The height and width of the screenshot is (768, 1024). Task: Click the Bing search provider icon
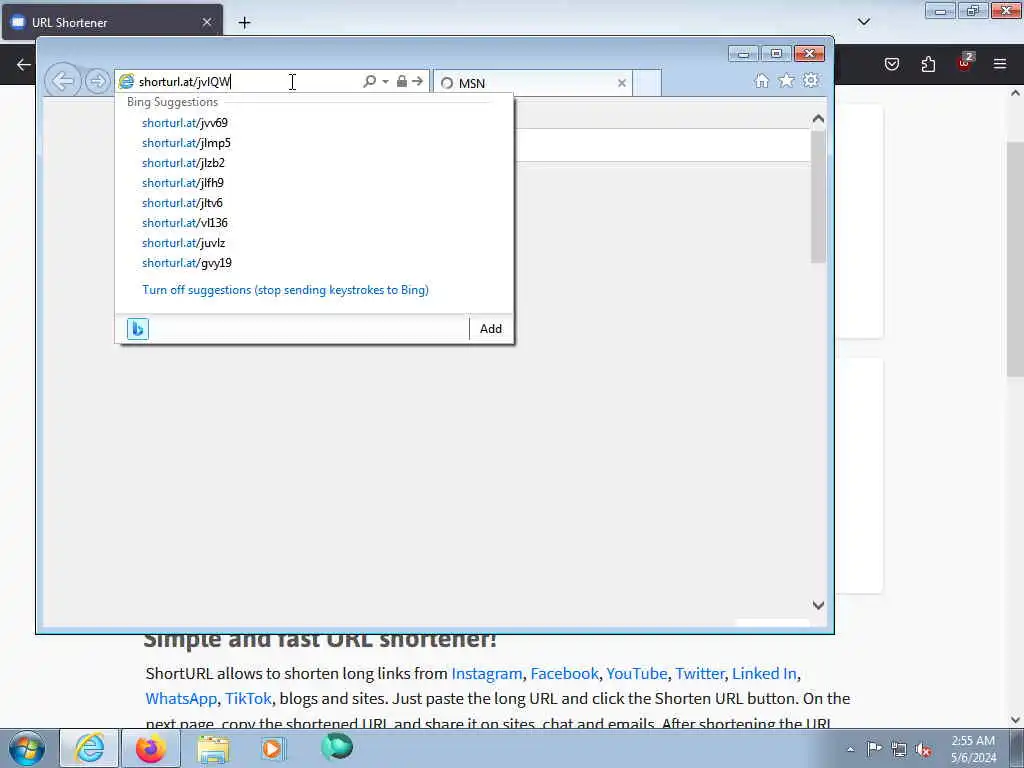coord(138,328)
